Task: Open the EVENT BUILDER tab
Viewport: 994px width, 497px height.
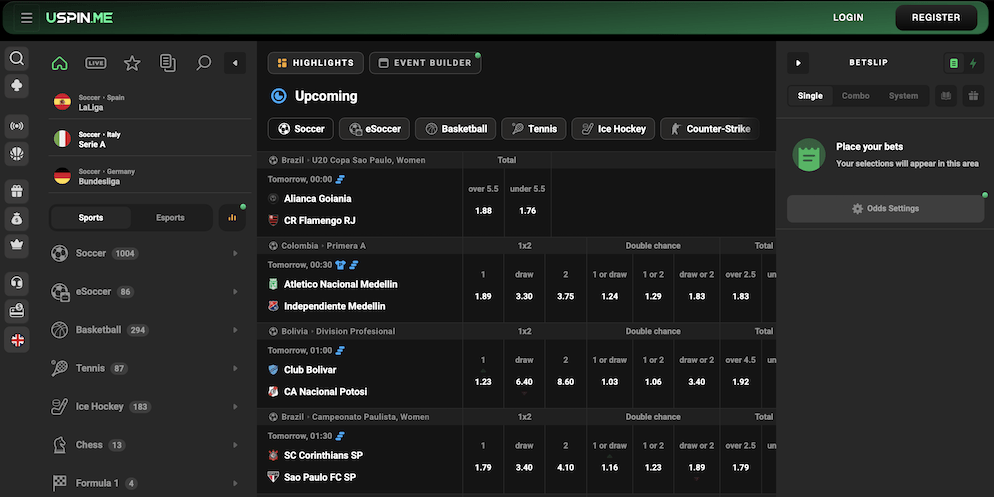Action: [x=425, y=63]
